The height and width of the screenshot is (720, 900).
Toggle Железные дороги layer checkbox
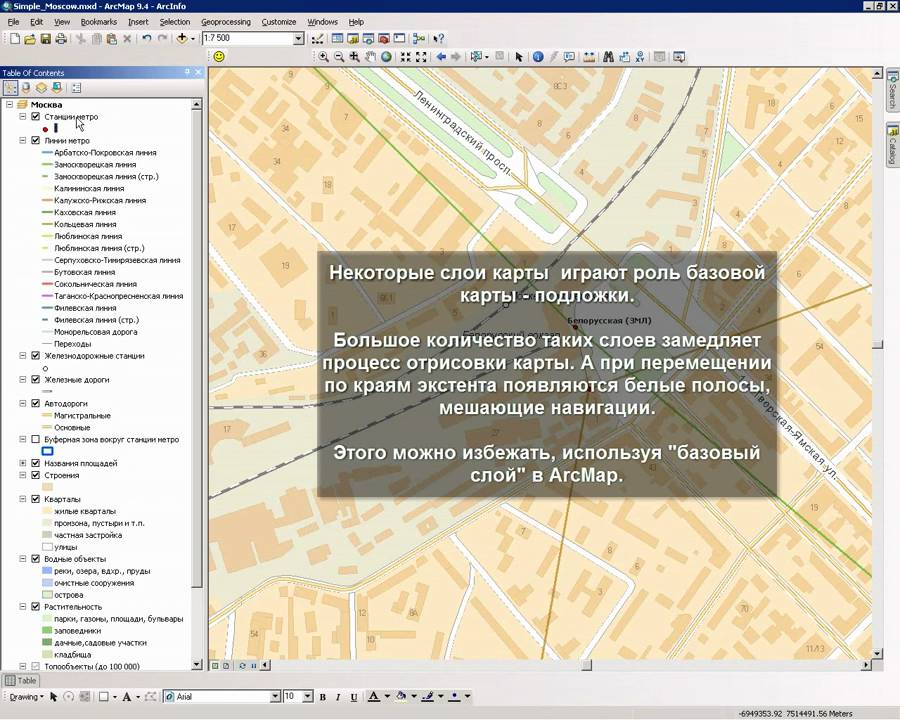pyautogui.click(x=36, y=380)
